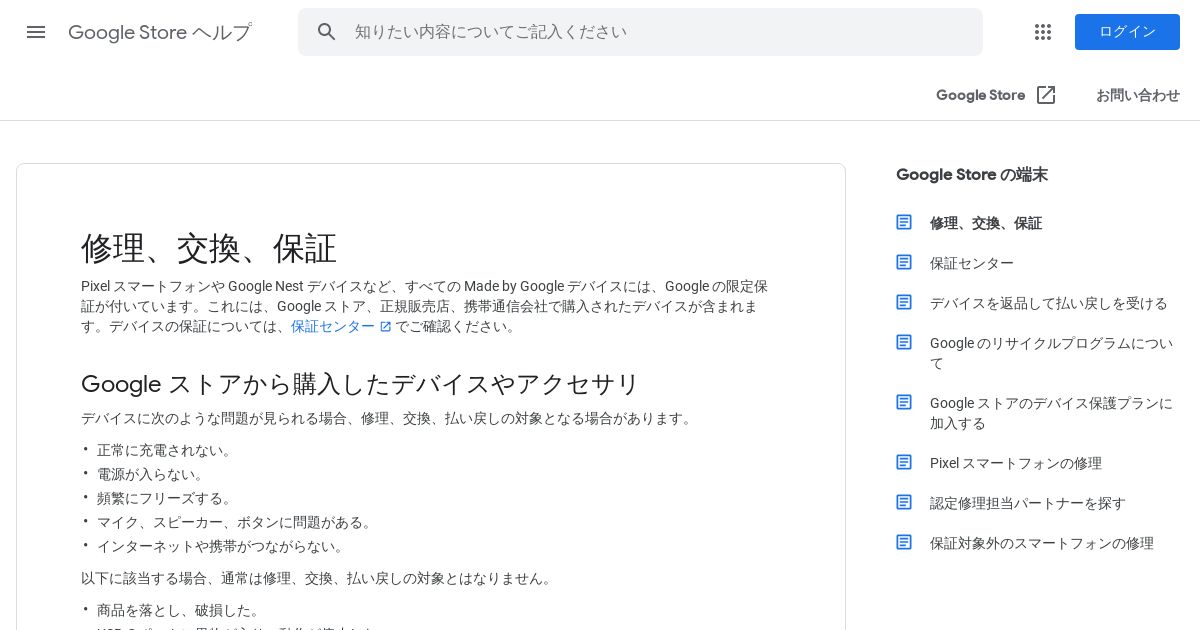
Task: Click the ログイン button
Action: point(1127,32)
